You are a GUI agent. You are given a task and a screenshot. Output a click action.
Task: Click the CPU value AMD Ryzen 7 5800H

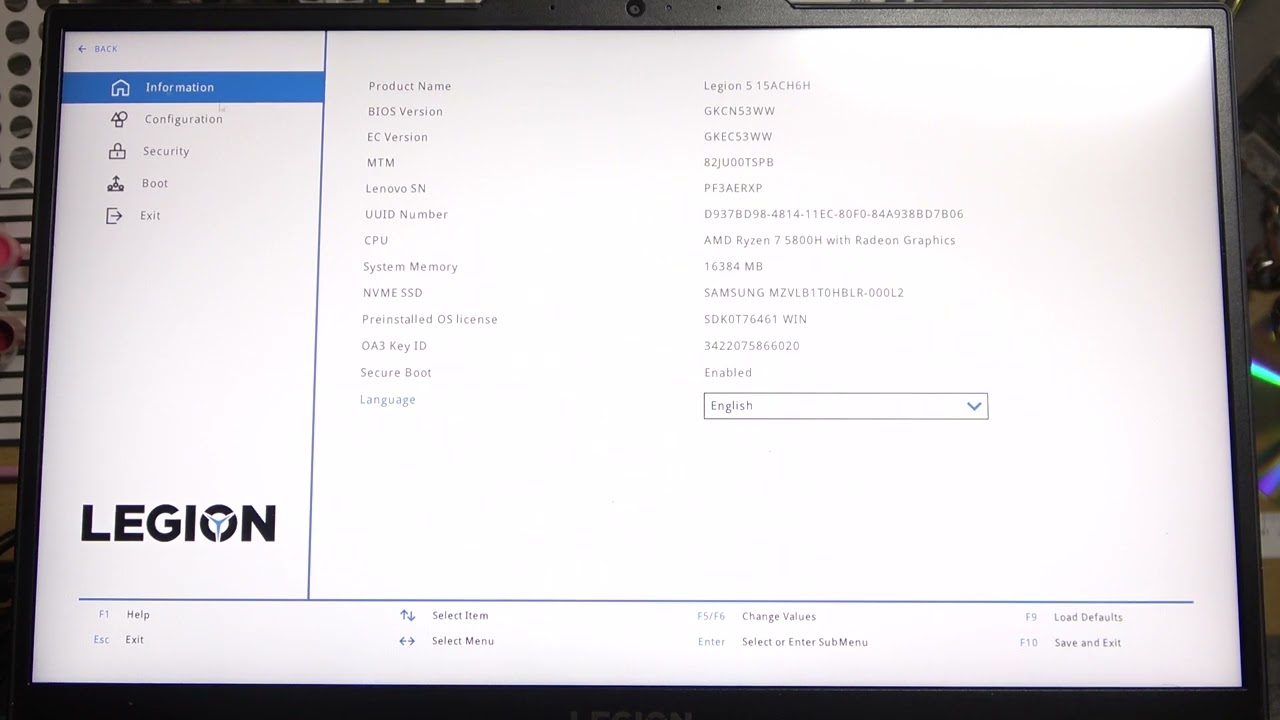click(x=830, y=240)
